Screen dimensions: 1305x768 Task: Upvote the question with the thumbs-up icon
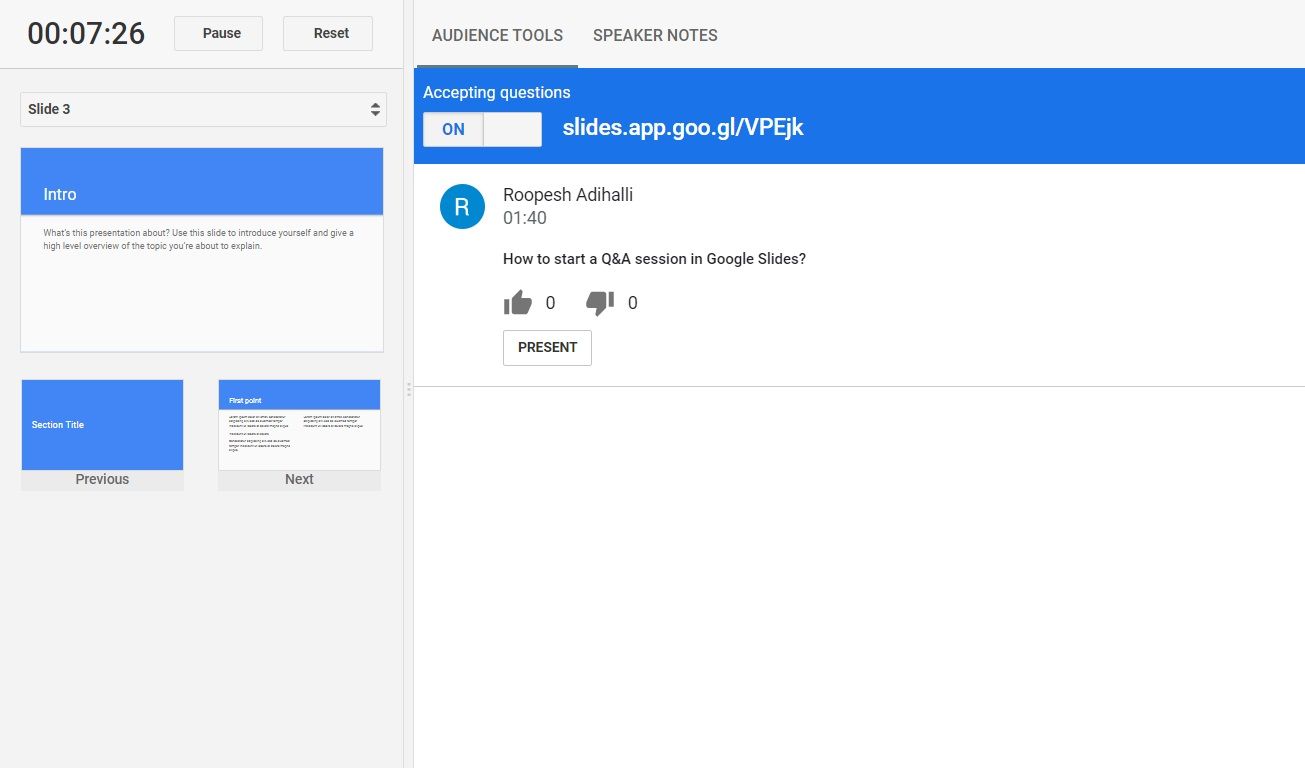click(518, 301)
